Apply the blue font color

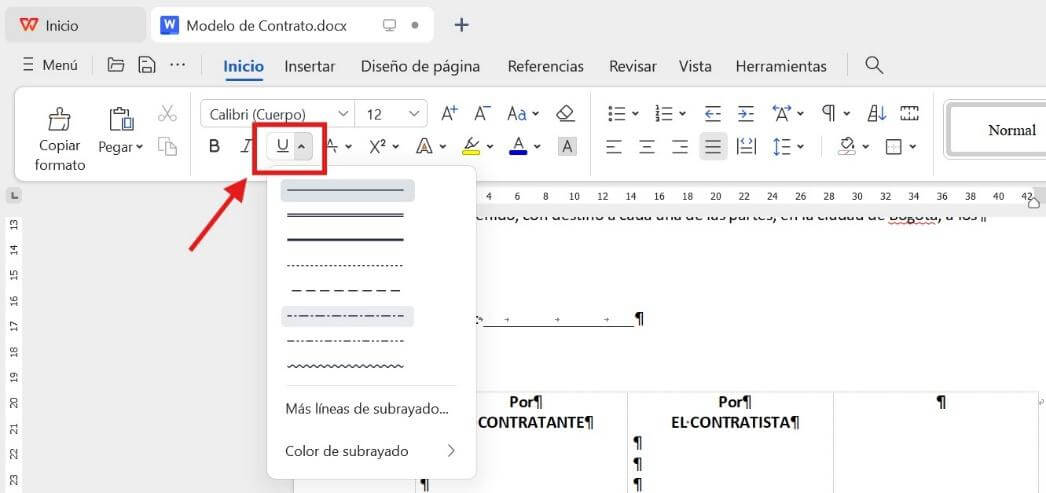(518, 146)
